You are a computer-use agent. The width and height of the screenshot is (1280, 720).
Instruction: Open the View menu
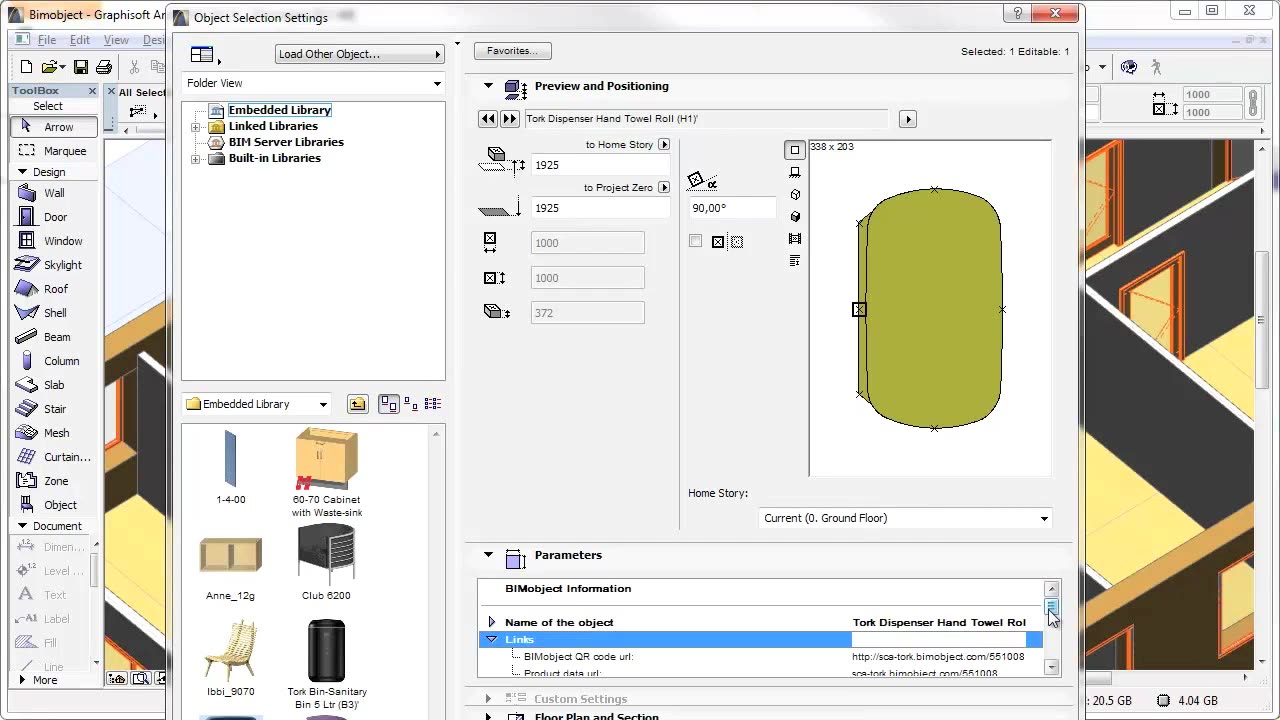tap(116, 40)
